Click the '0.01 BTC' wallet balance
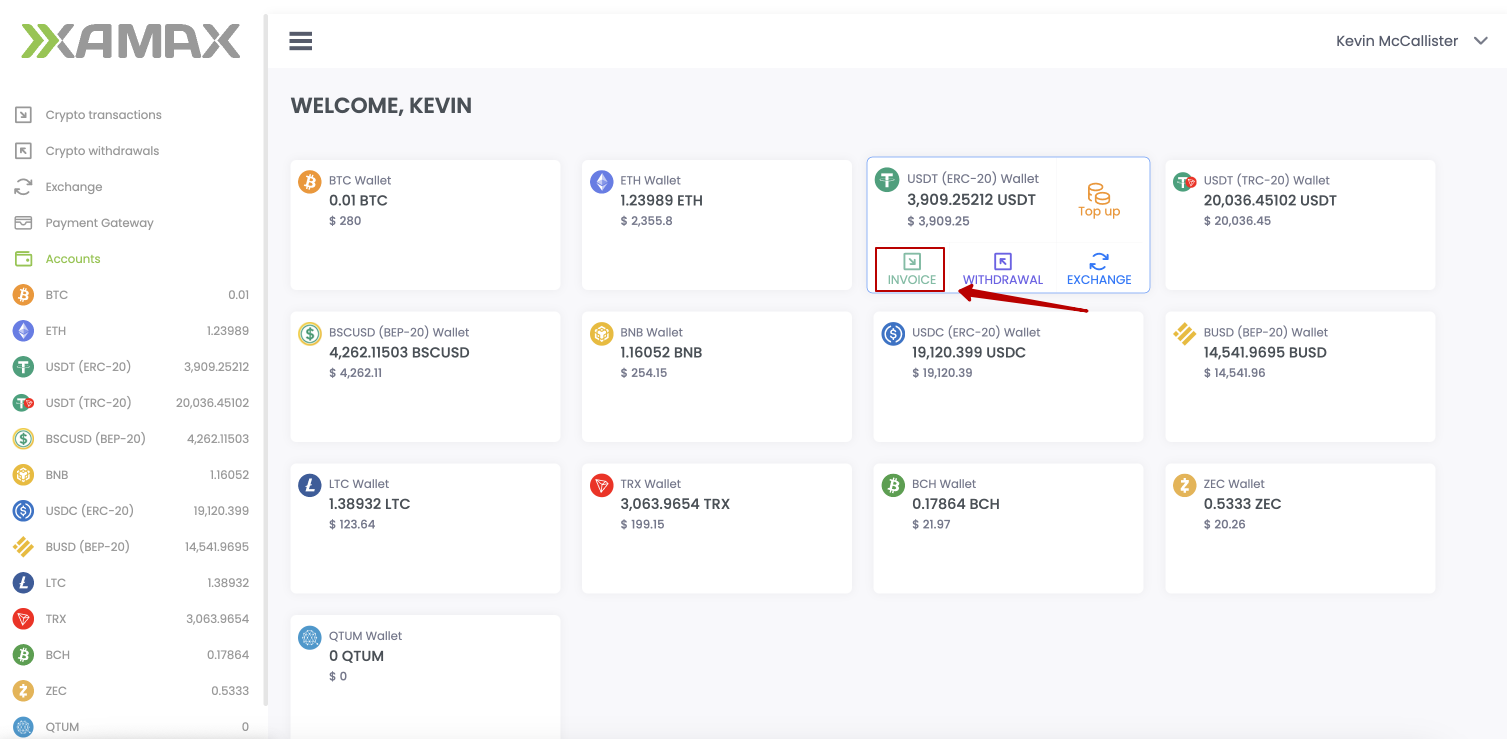 [x=358, y=200]
